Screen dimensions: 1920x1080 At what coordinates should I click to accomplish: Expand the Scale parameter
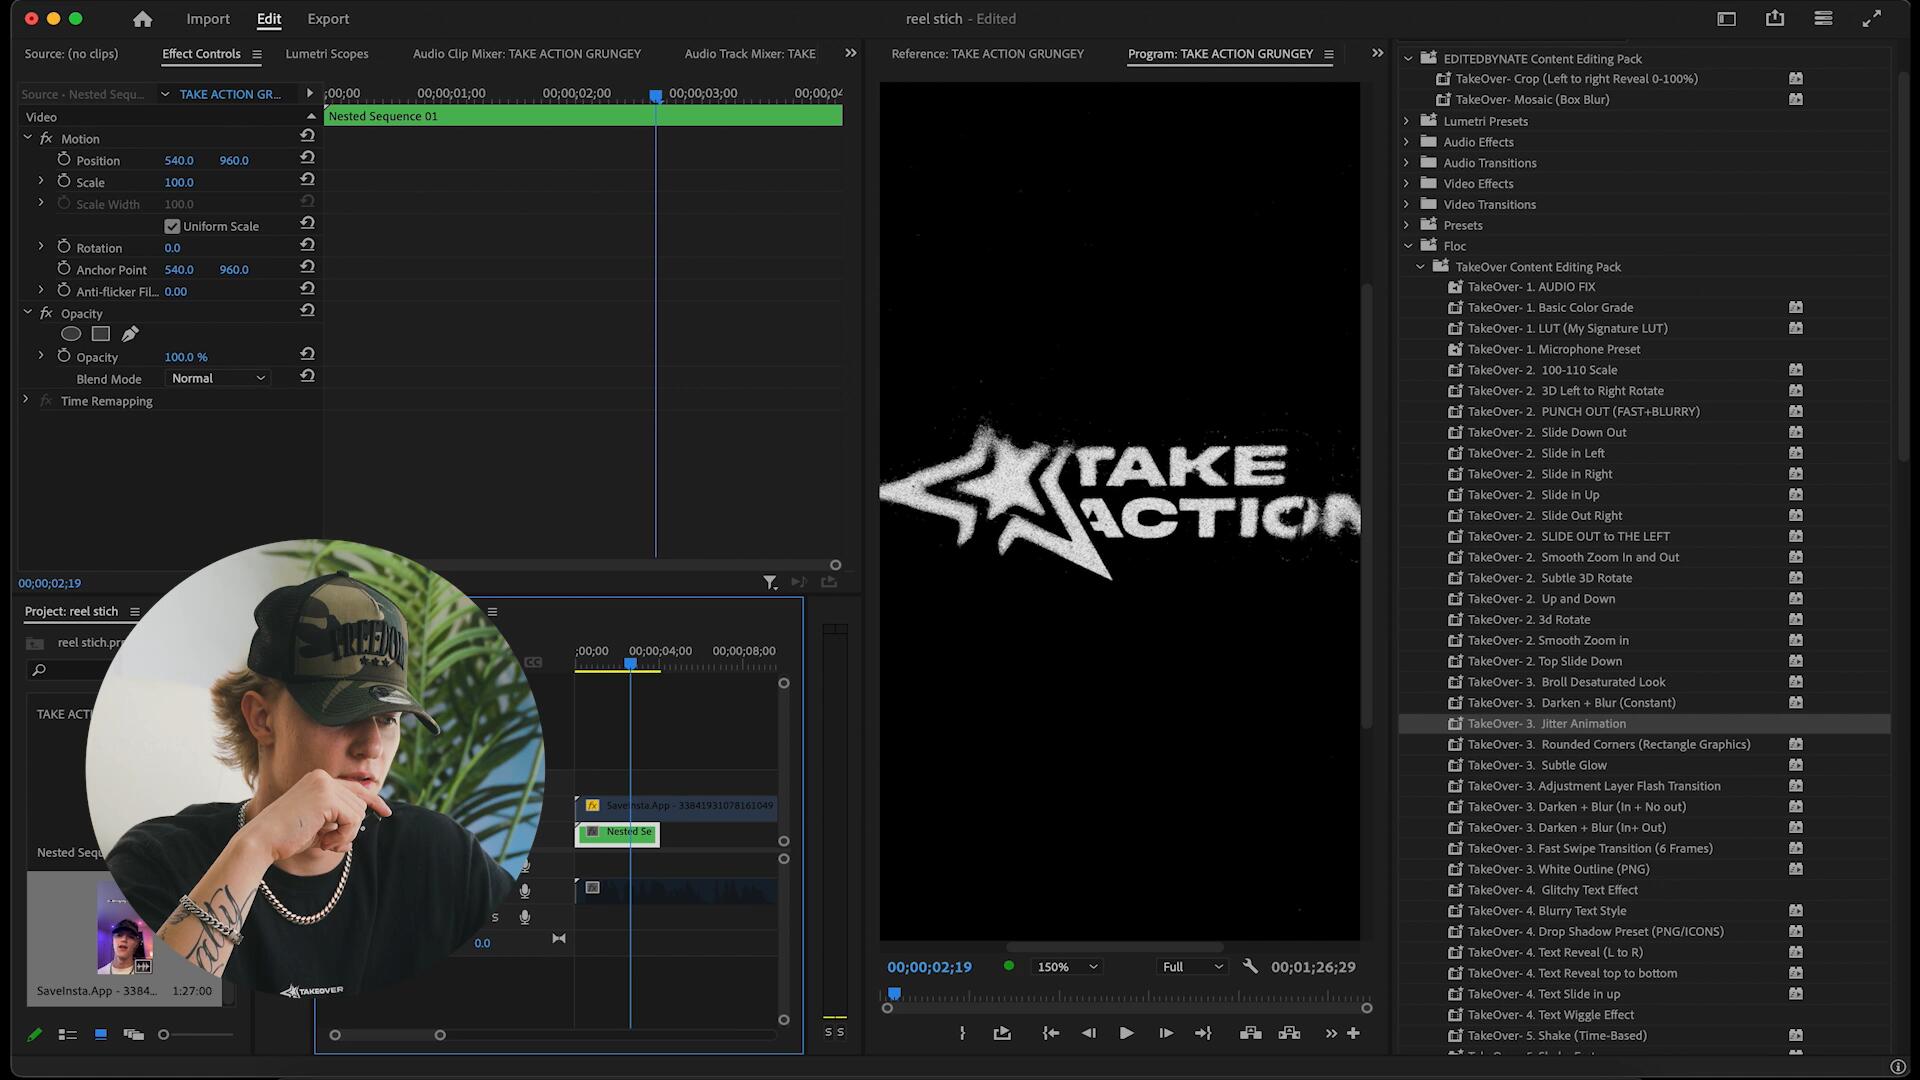pos(41,181)
